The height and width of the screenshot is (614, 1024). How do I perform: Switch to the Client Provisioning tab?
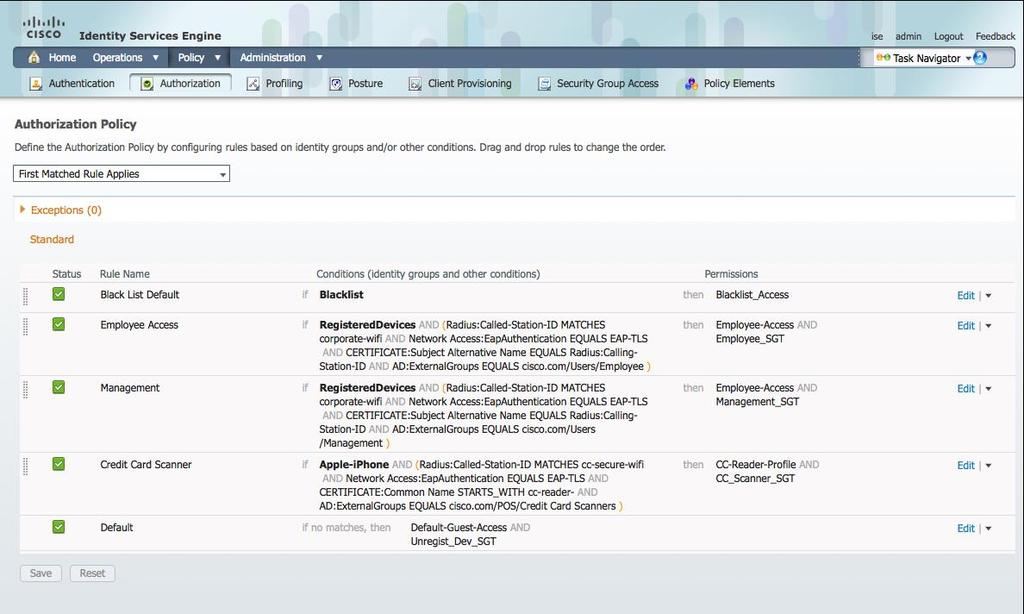click(470, 84)
